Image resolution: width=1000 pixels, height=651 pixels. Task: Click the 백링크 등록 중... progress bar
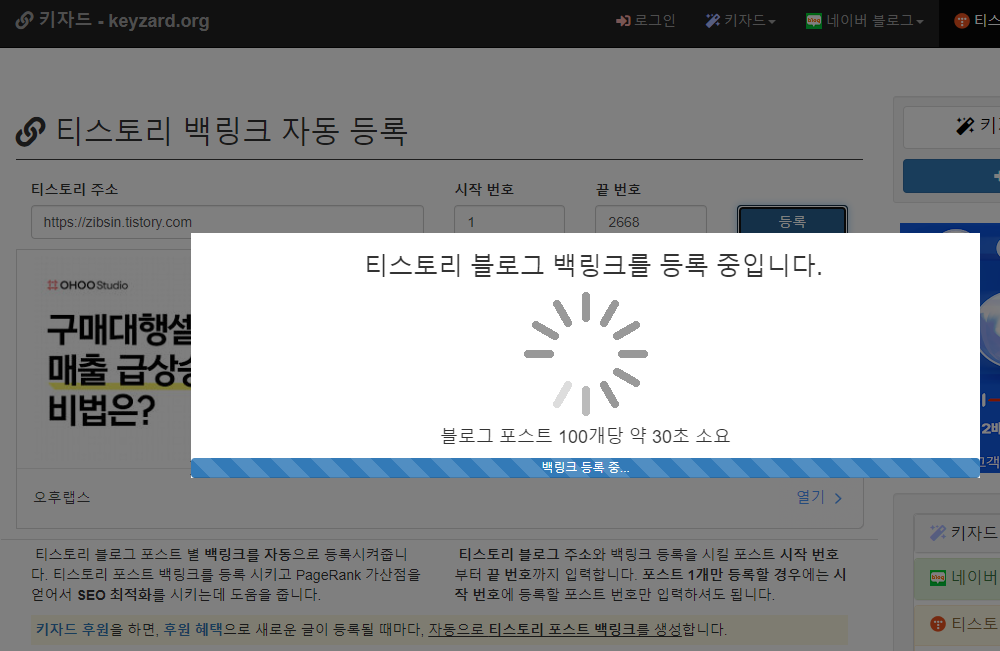pos(585,467)
